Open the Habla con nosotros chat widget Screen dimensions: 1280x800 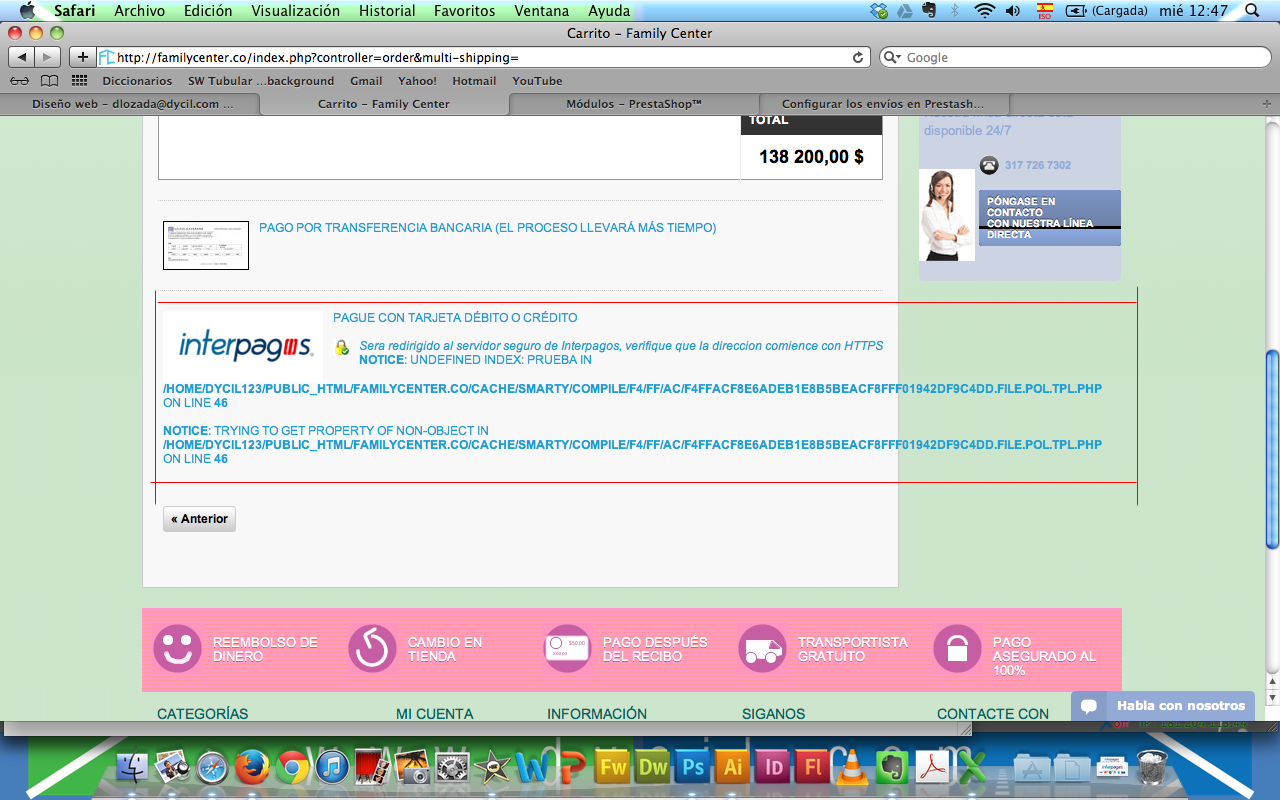point(1163,706)
